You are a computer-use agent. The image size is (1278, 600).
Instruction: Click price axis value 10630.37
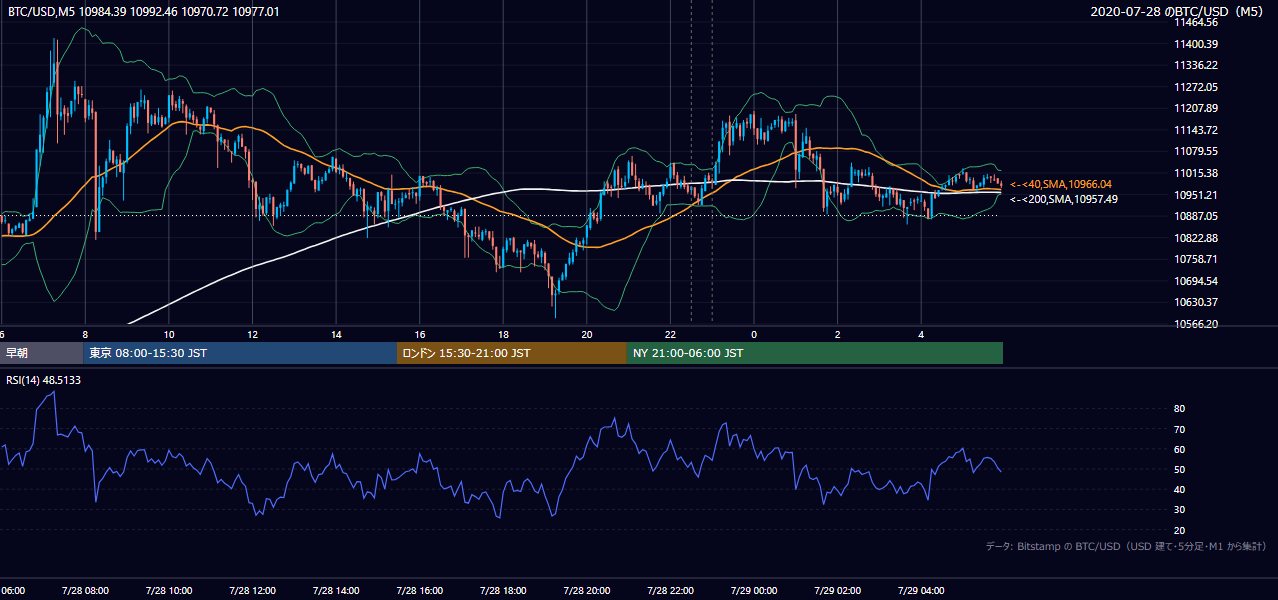tap(1196, 302)
